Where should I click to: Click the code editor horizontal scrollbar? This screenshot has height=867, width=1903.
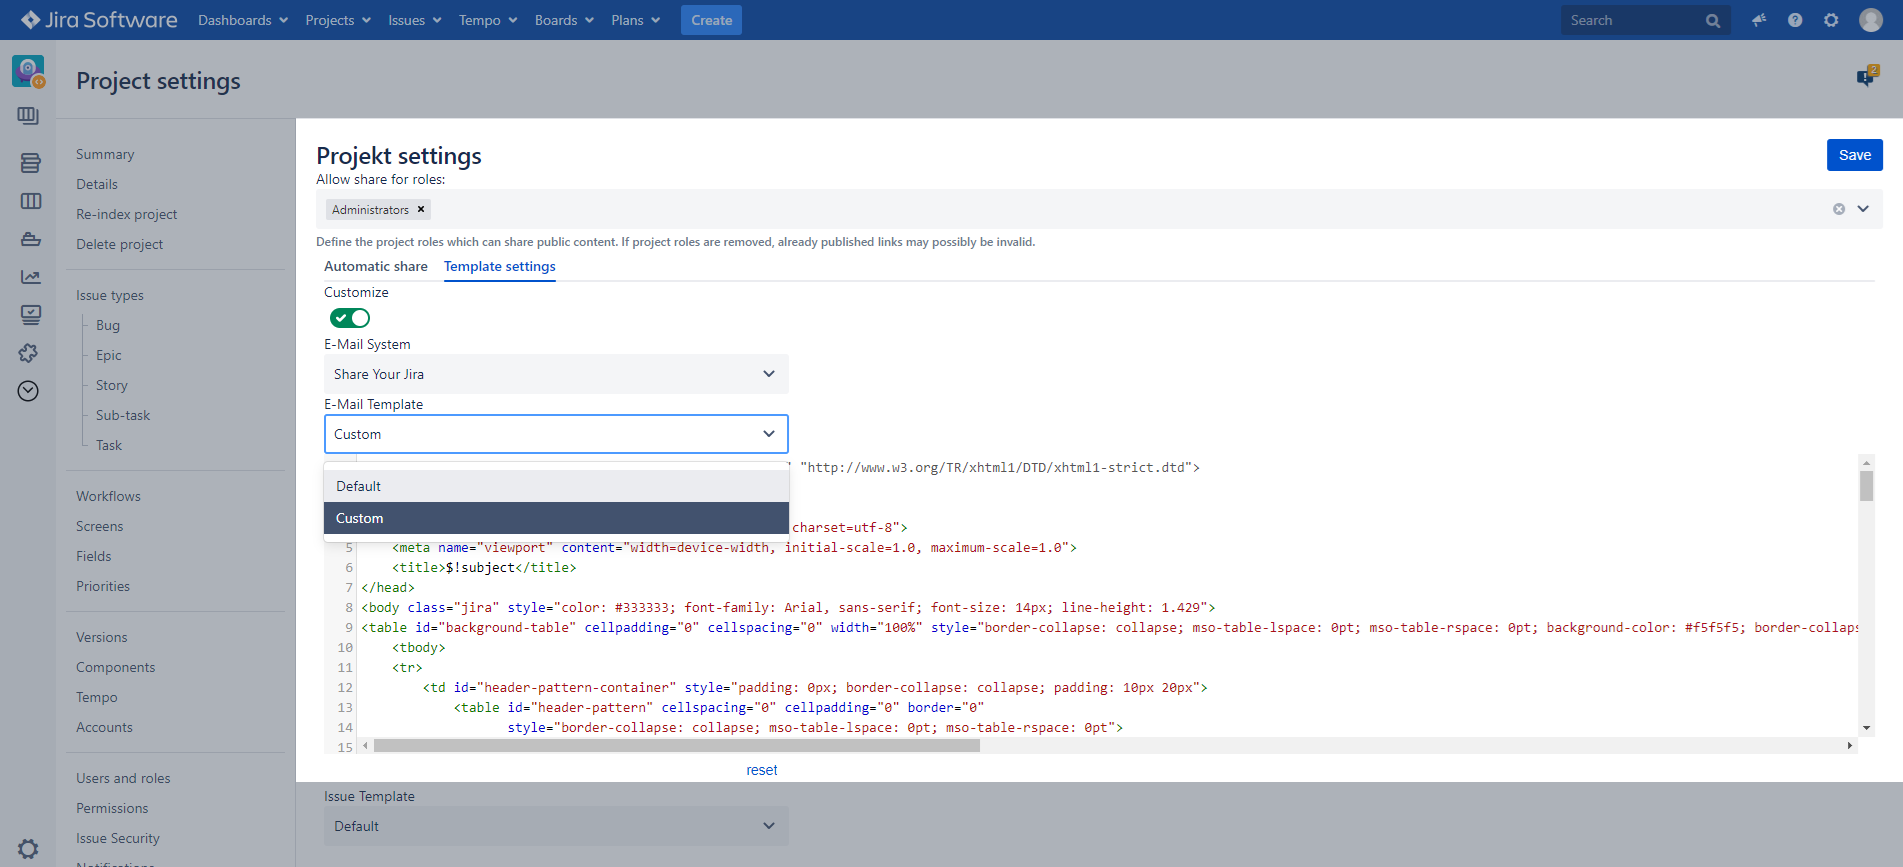(x=676, y=746)
